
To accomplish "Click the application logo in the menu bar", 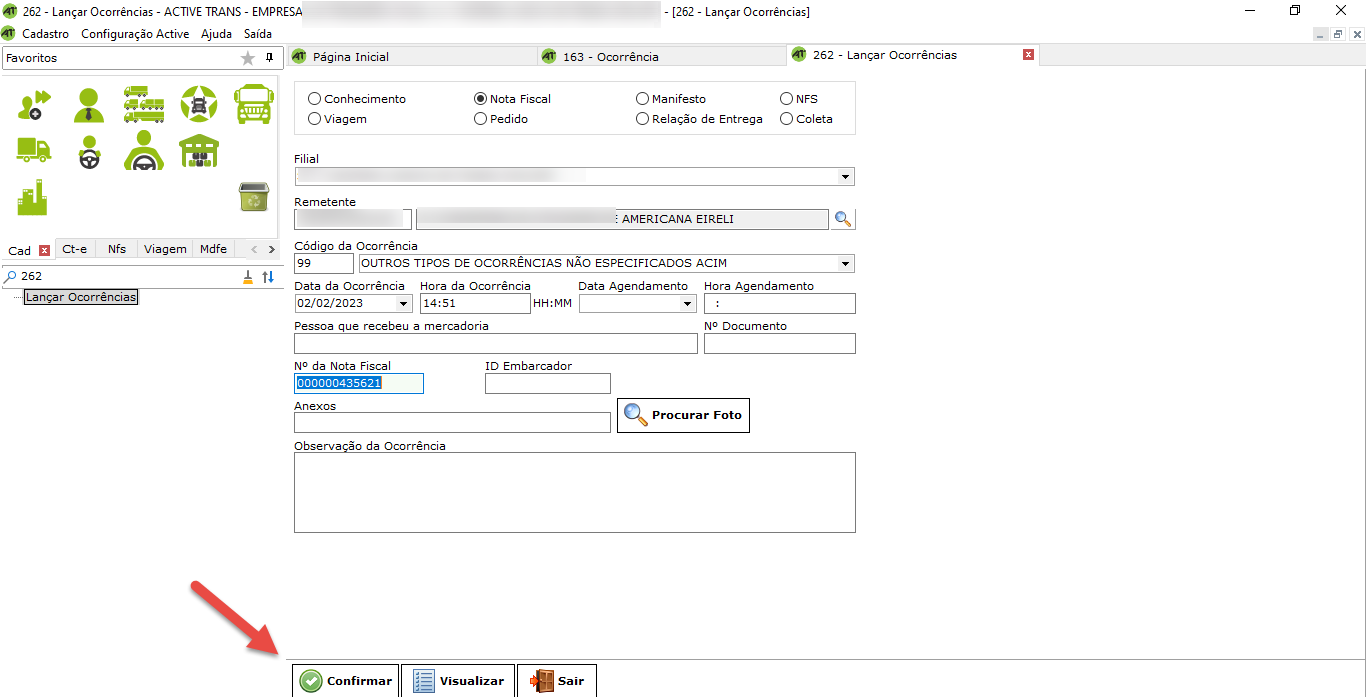I will [9, 33].
